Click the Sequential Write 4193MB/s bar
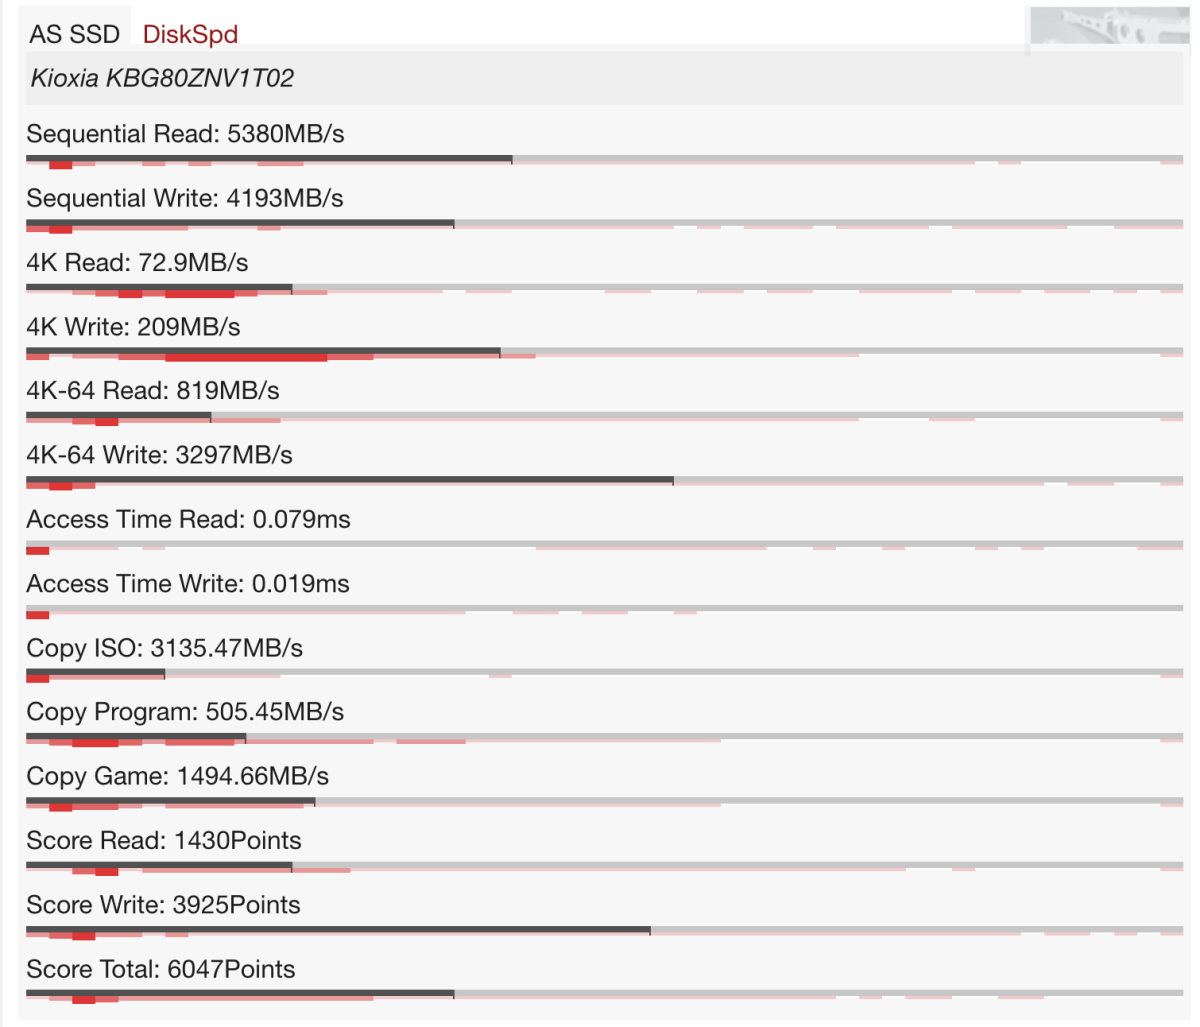The height and width of the screenshot is (1027, 1200). click(x=240, y=222)
